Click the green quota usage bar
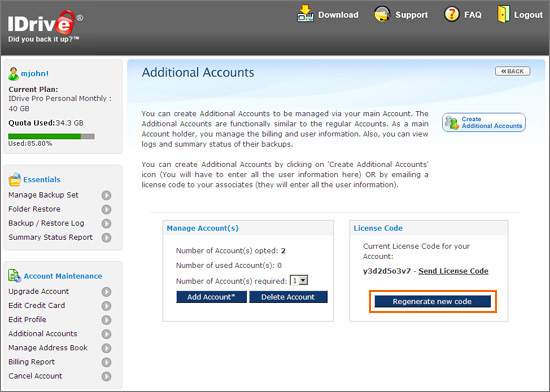Viewport: 550px width, 392px height. 45,136
